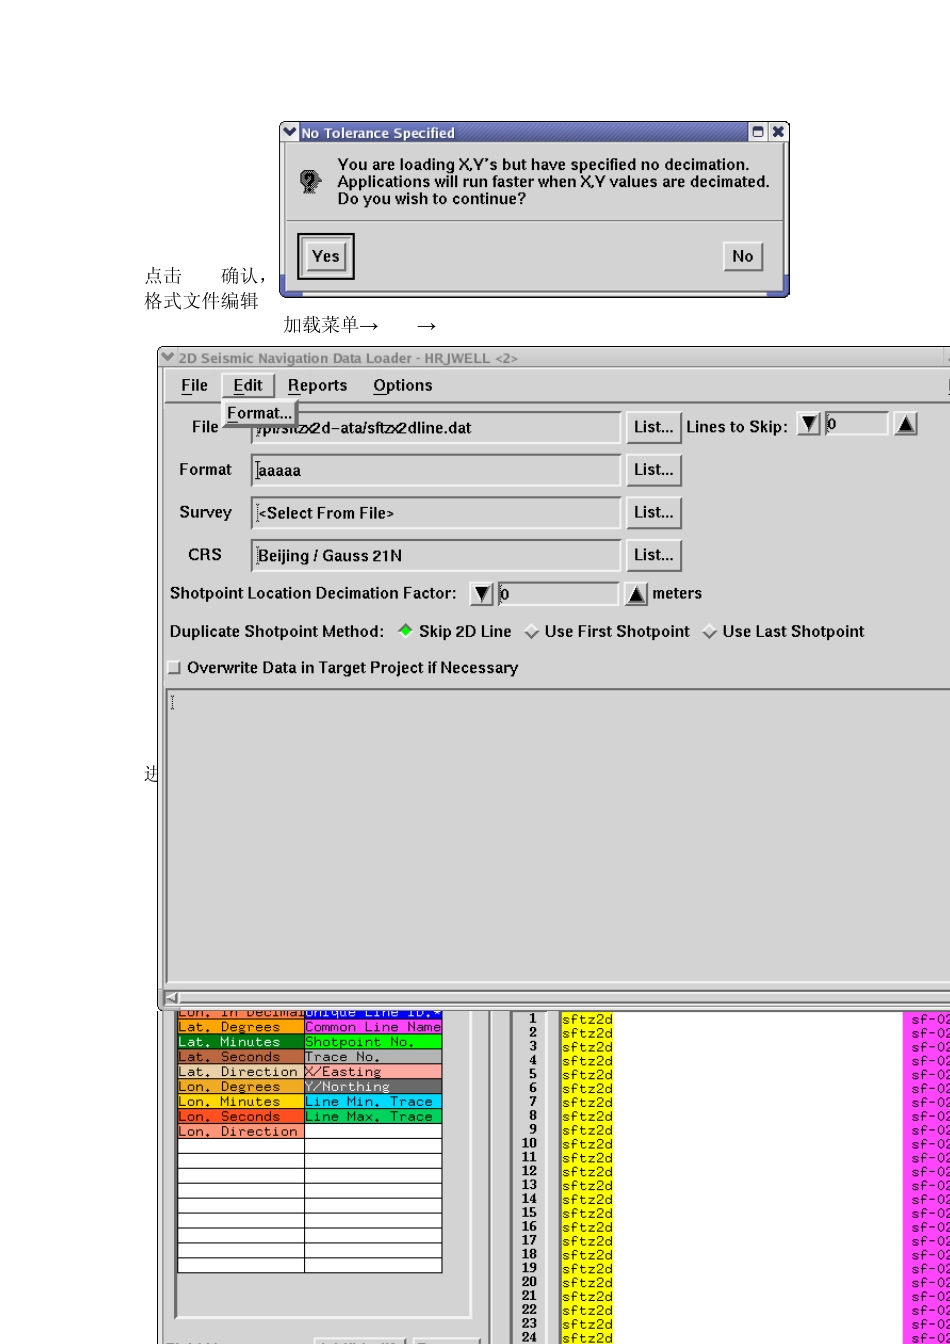Decrease Shotpoint Location Decimation Factor
Screen dimensions: 950x1344
point(482,594)
